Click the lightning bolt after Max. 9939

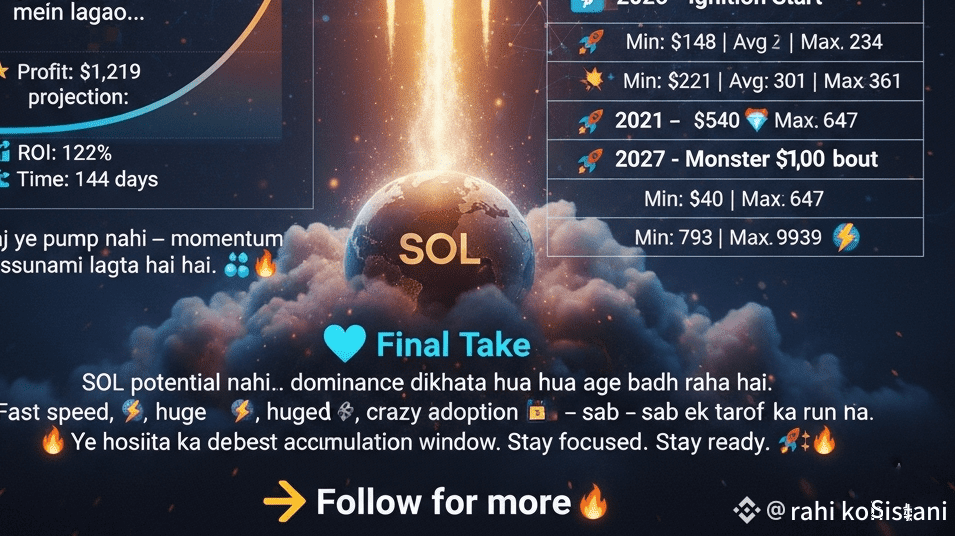[846, 237]
